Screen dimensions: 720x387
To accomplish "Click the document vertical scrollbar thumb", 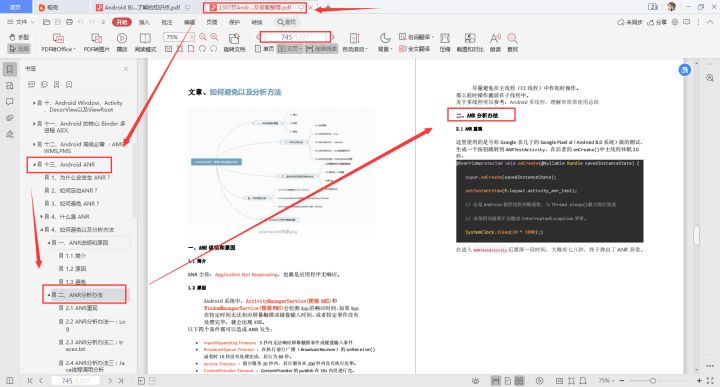I will pyautogui.click(x=697, y=235).
